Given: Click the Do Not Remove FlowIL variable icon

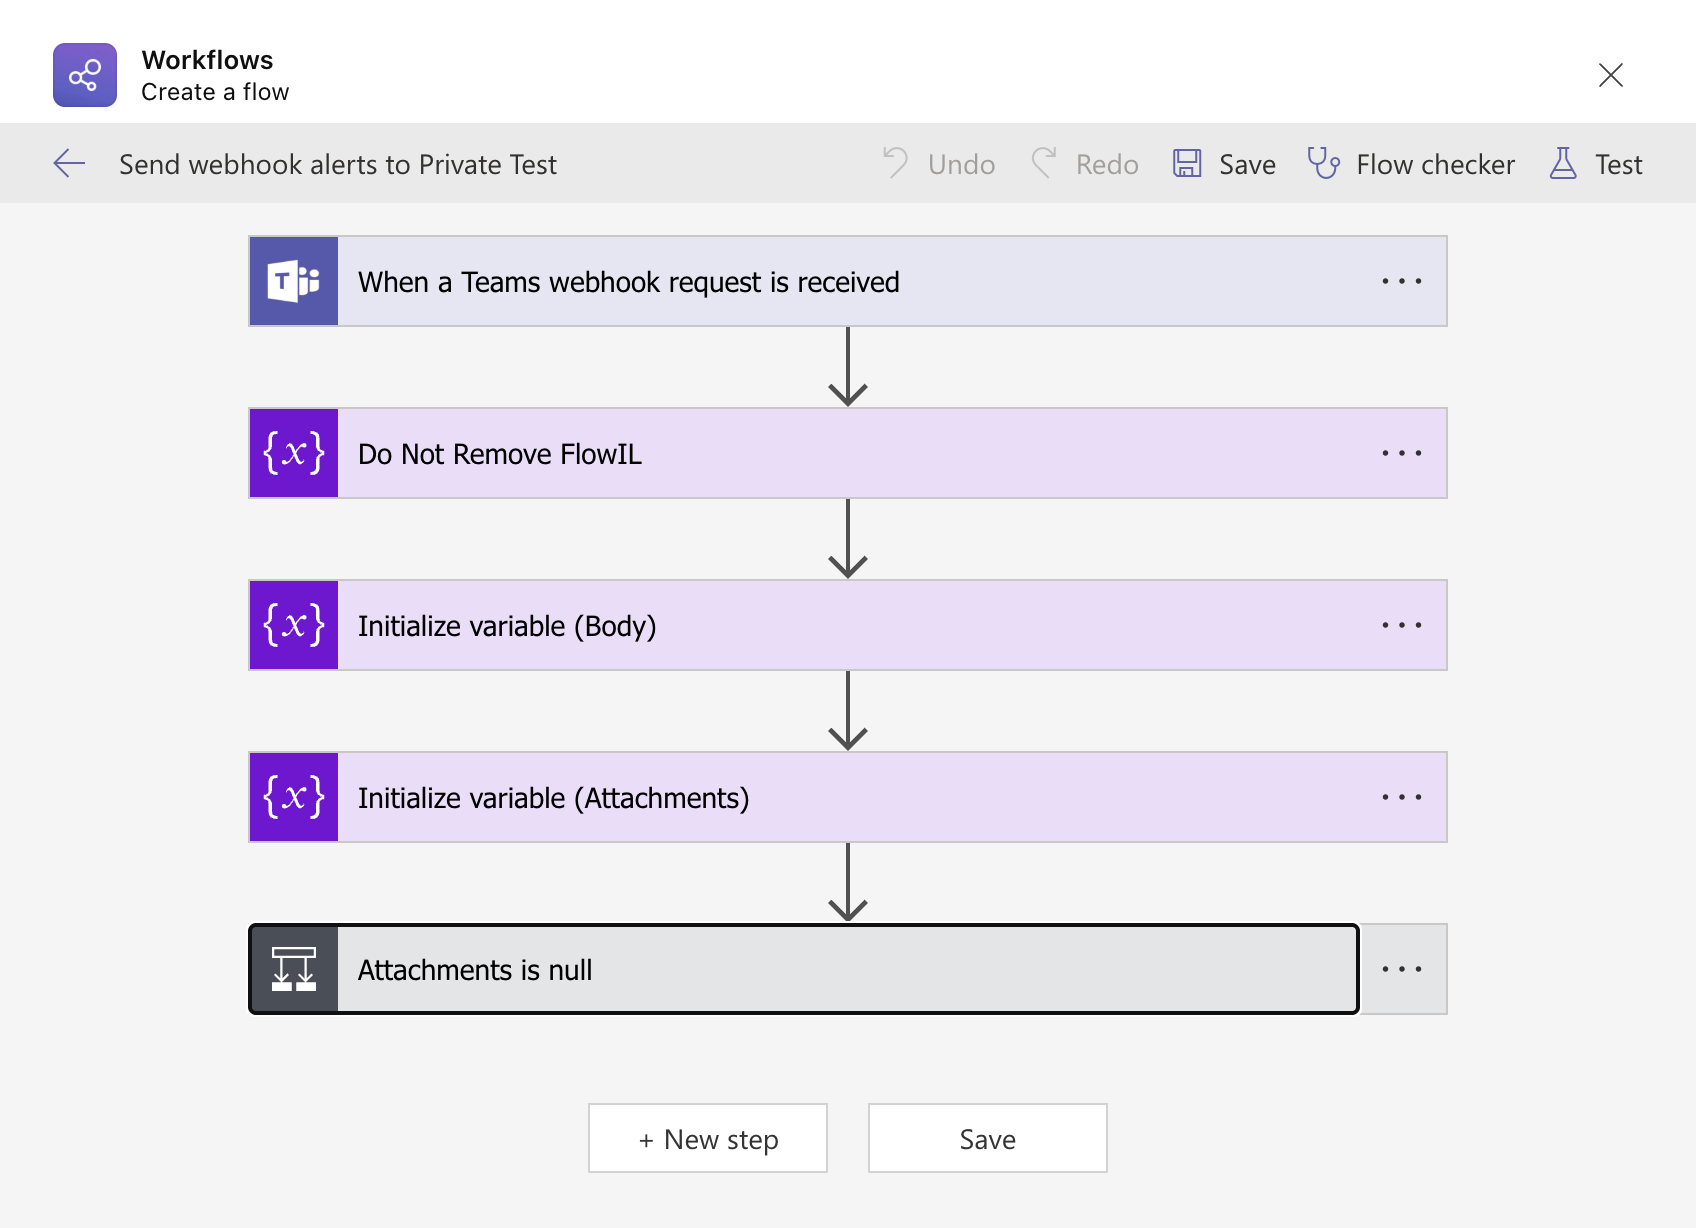Looking at the screenshot, I should (x=294, y=454).
